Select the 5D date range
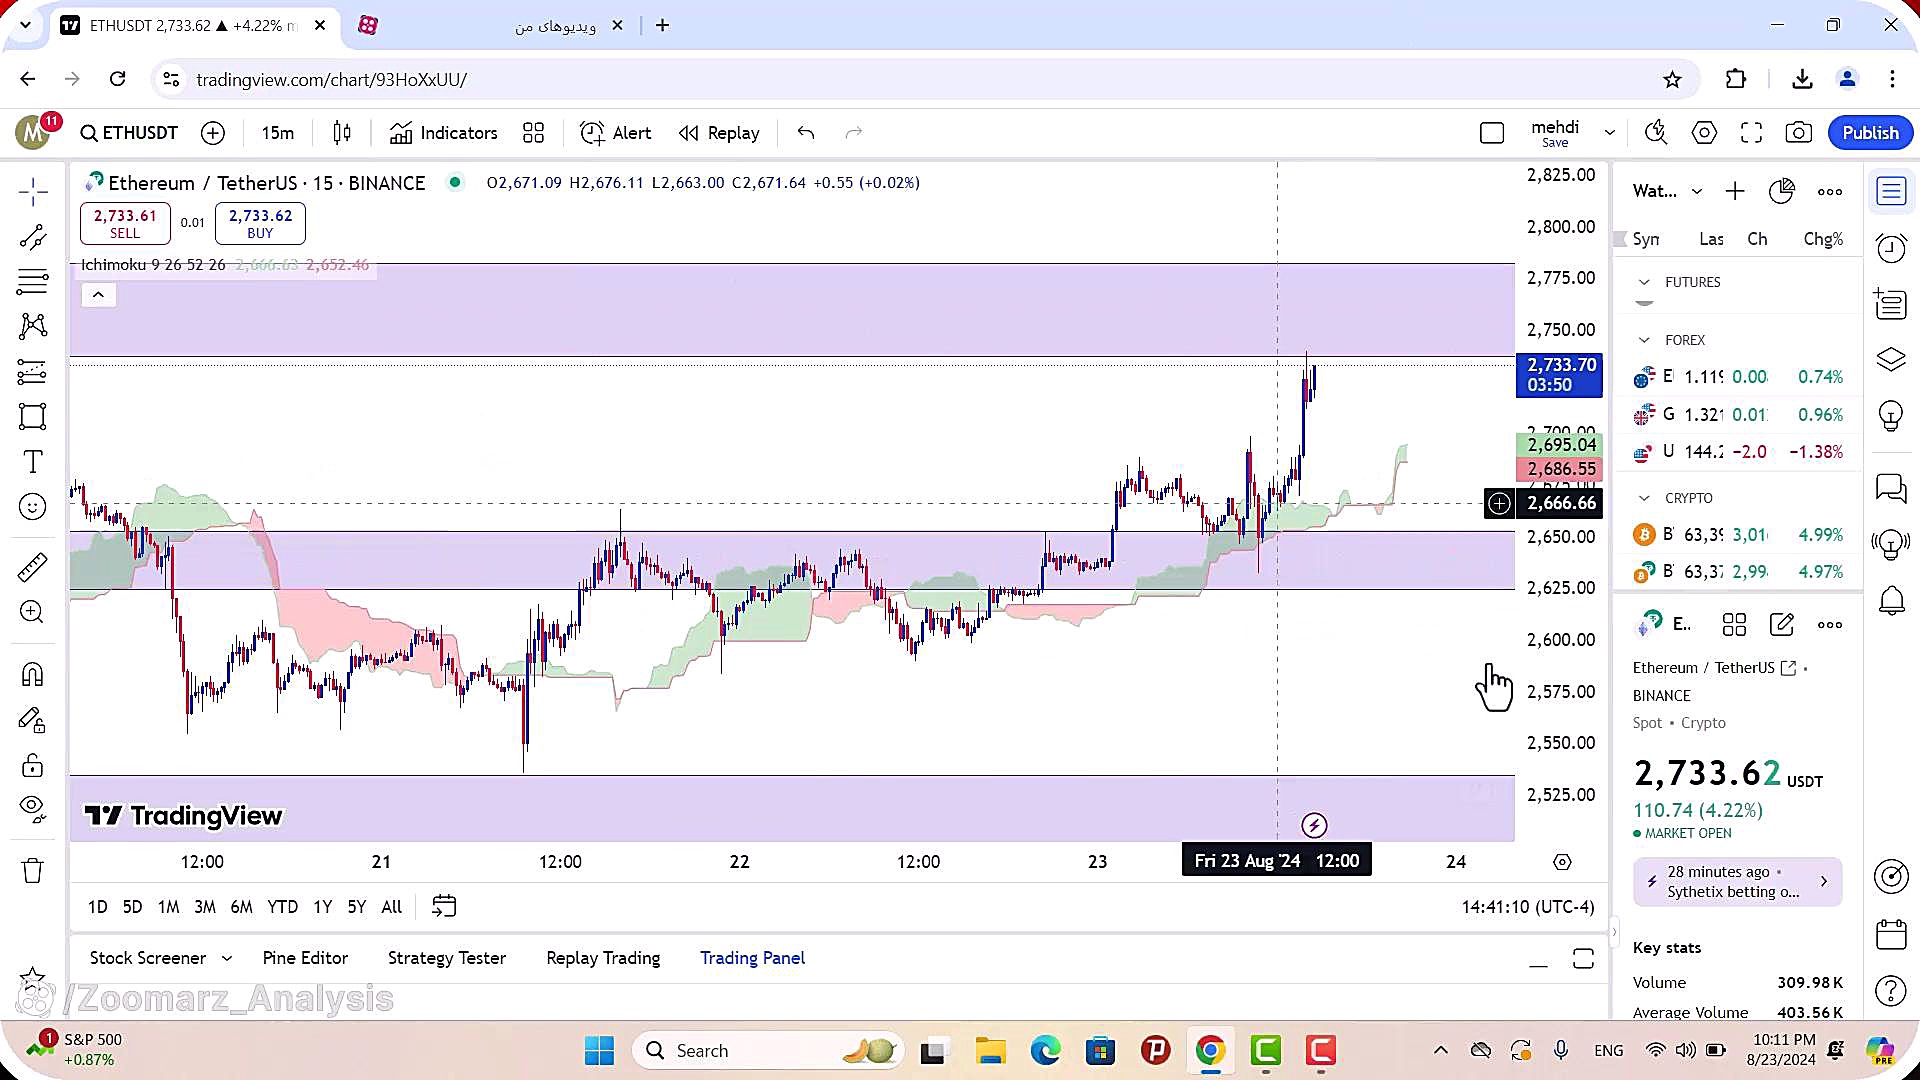The height and width of the screenshot is (1080, 1920). [x=132, y=907]
